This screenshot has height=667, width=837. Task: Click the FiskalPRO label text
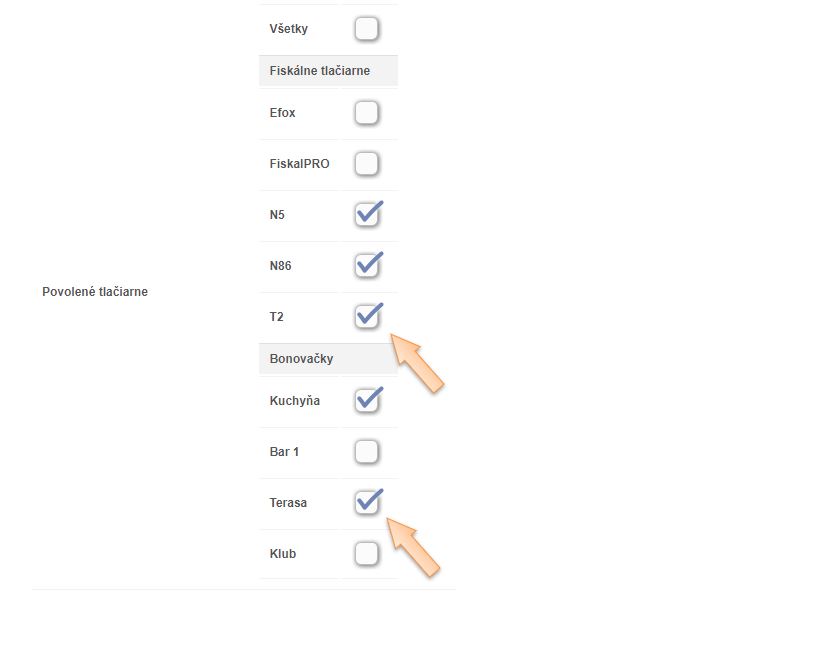click(x=299, y=164)
